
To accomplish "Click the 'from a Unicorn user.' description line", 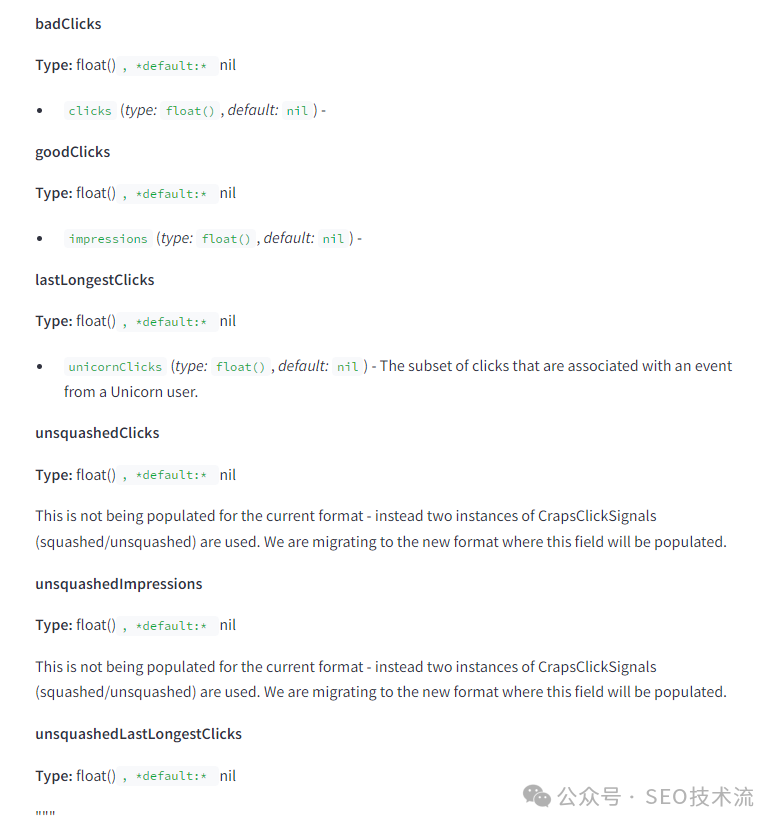I will 131,392.
